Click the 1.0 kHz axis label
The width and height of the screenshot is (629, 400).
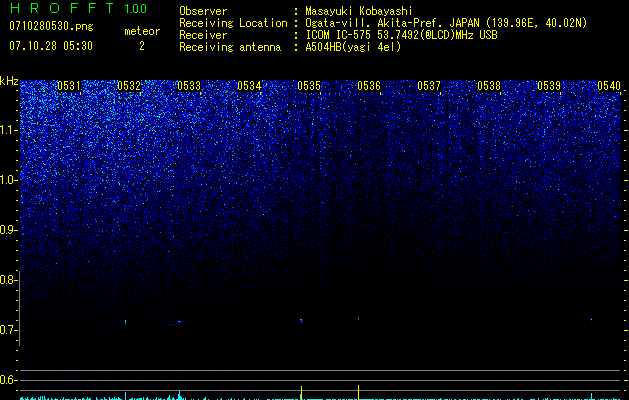9,180
